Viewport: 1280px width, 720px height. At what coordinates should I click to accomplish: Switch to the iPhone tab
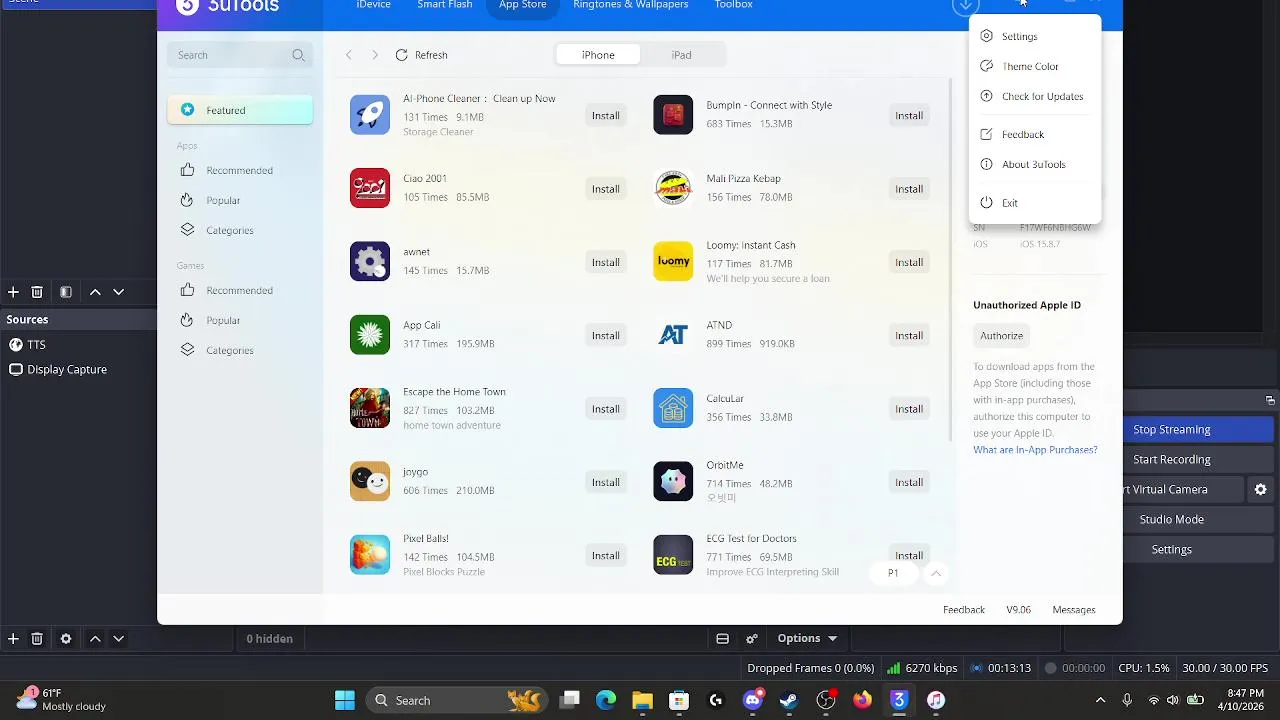coord(598,55)
